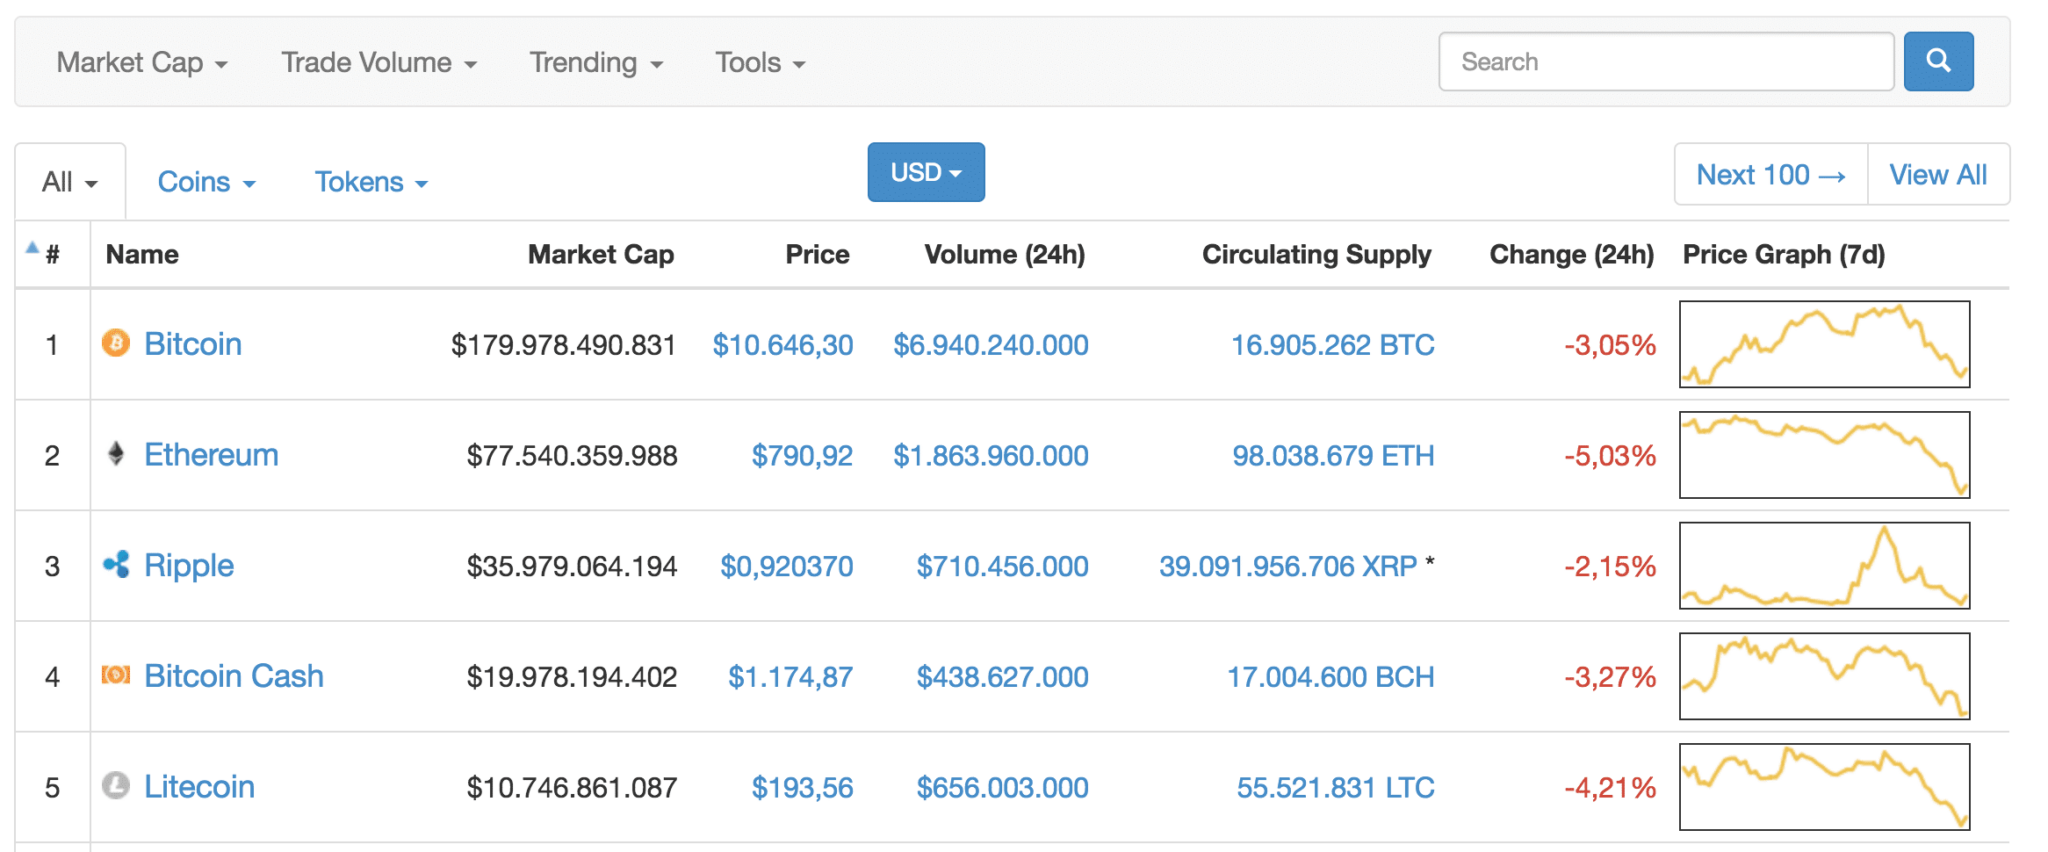Sort by Change (24h) column header
The width and height of the screenshot is (2048, 852).
pos(1572,255)
